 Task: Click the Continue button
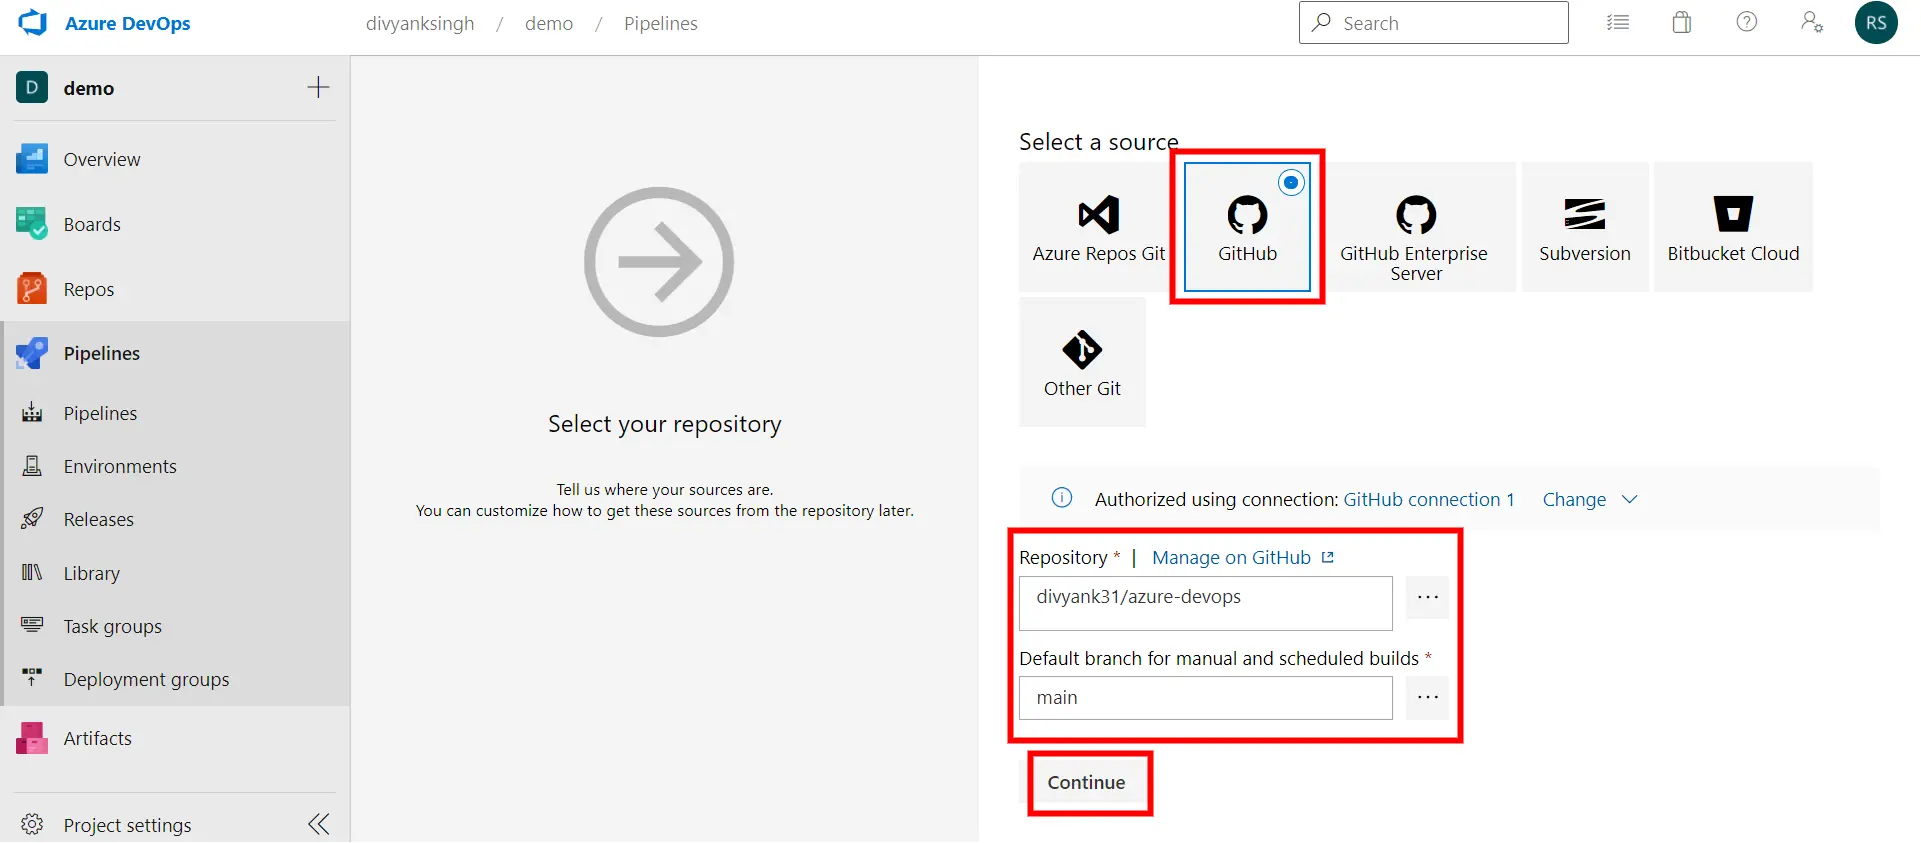tap(1086, 783)
